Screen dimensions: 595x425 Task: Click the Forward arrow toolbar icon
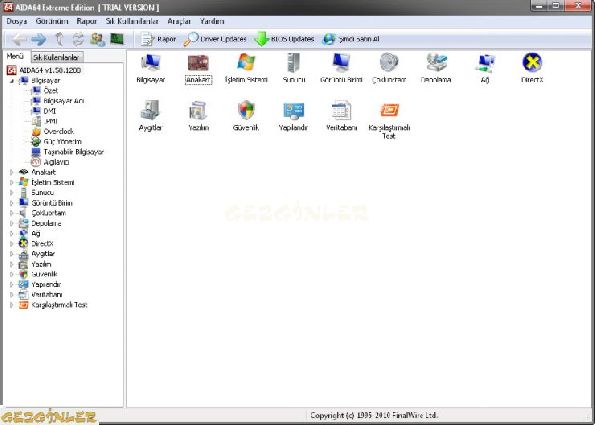(x=38, y=39)
